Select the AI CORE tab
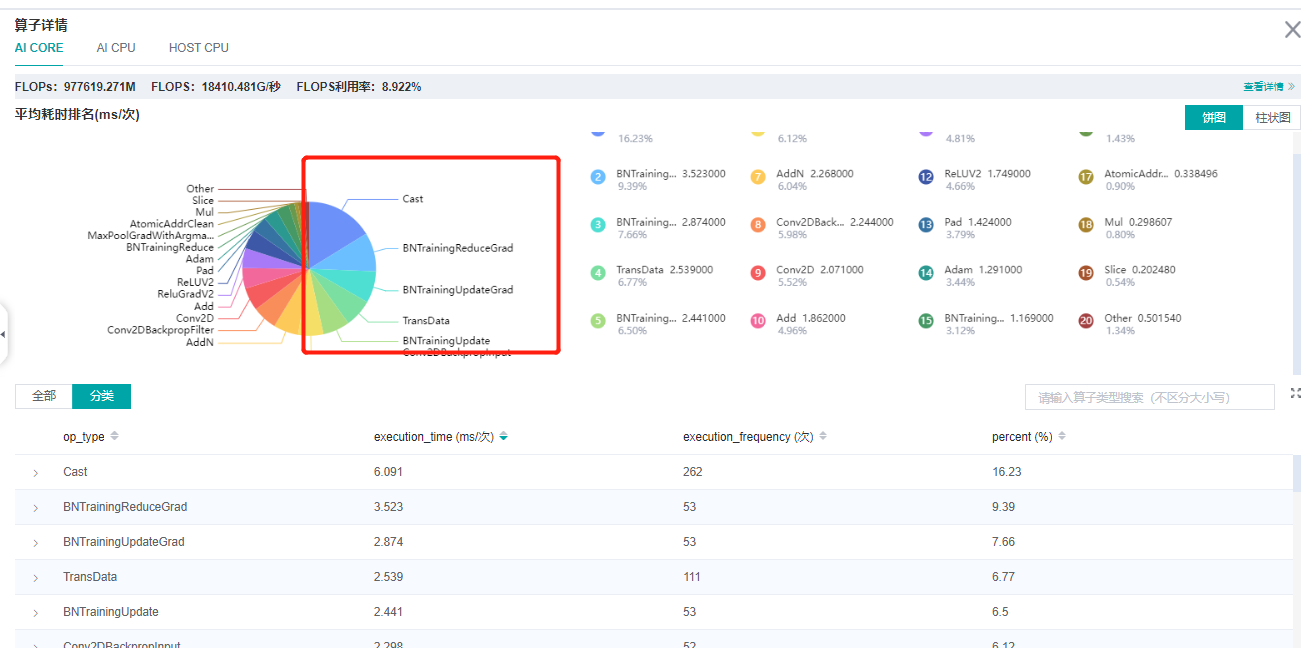This screenshot has height=653, width=1310. [x=39, y=48]
